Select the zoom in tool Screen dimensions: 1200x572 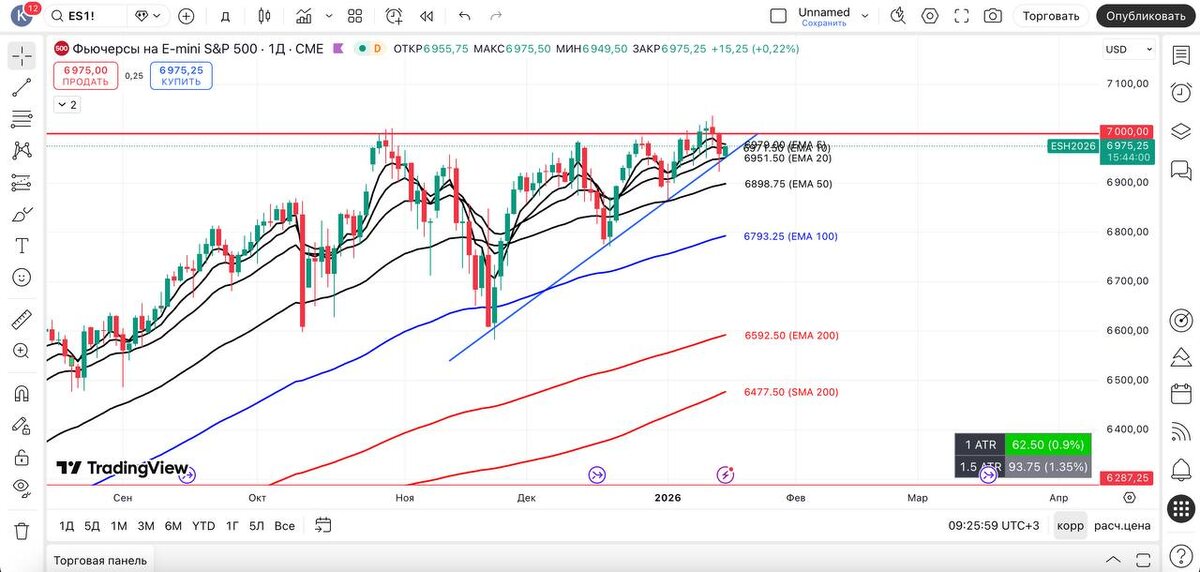click(21, 351)
